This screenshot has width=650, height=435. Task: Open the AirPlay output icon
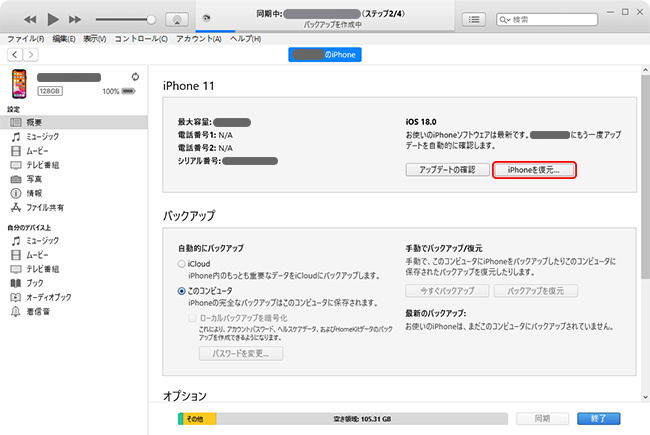pos(176,19)
